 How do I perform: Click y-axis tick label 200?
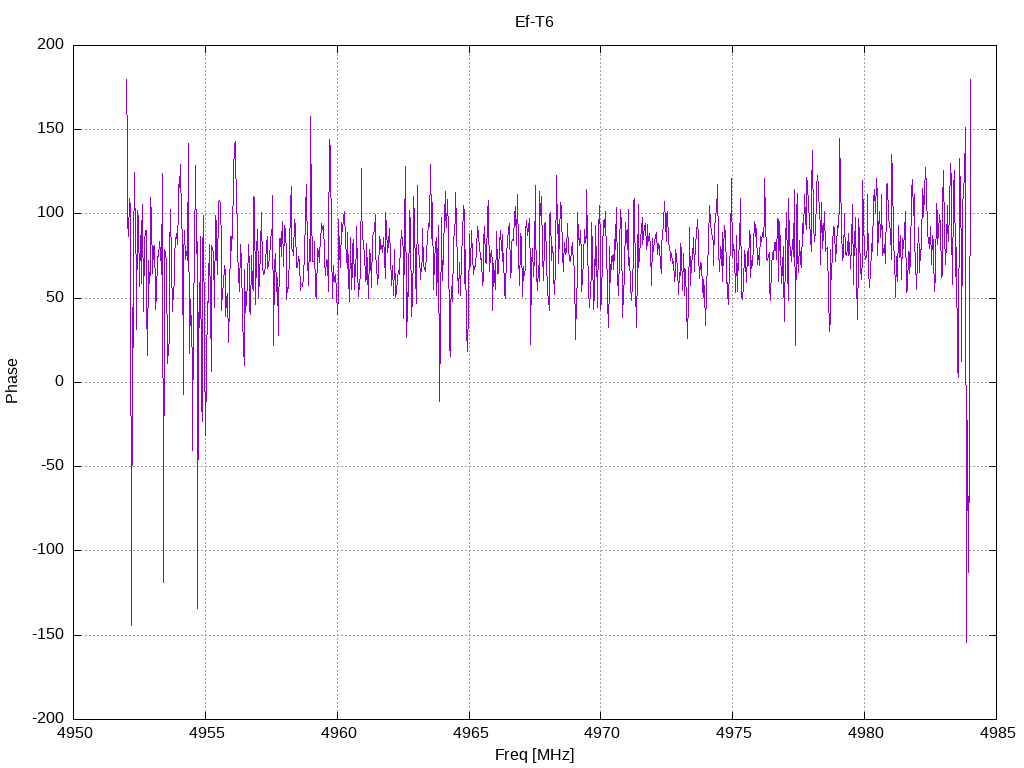pos(51,44)
